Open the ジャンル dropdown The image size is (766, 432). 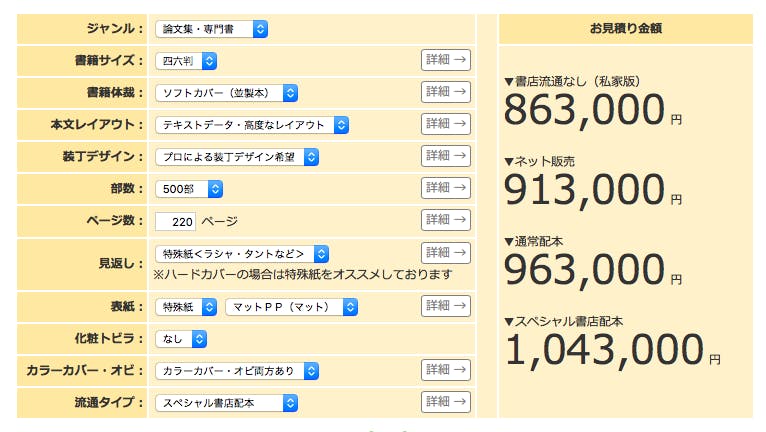[211, 29]
